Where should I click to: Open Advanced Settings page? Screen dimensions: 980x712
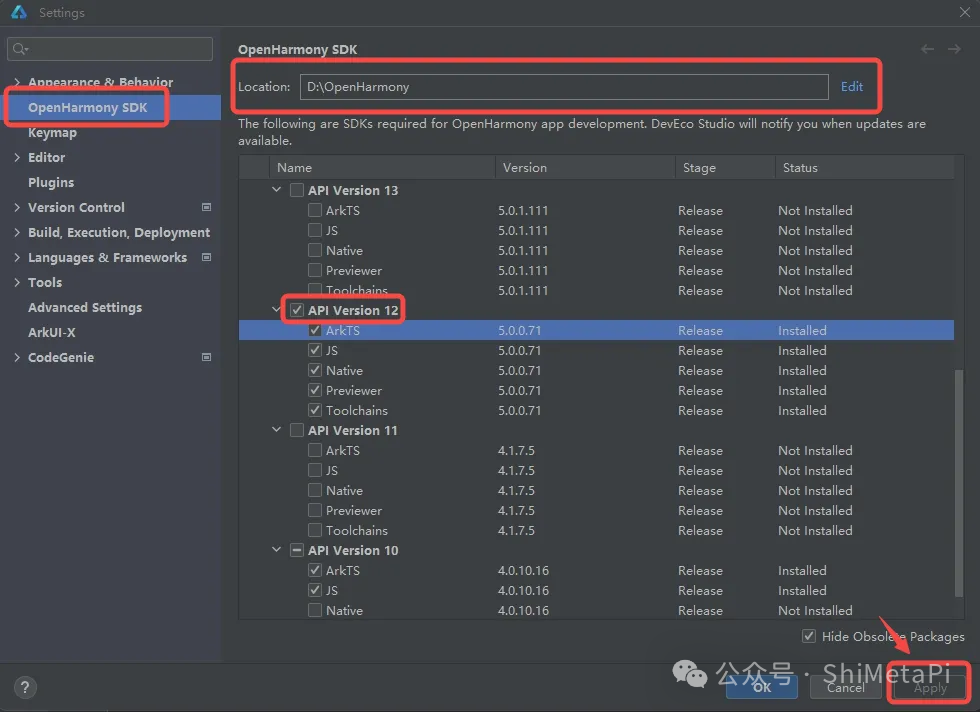[85, 308]
